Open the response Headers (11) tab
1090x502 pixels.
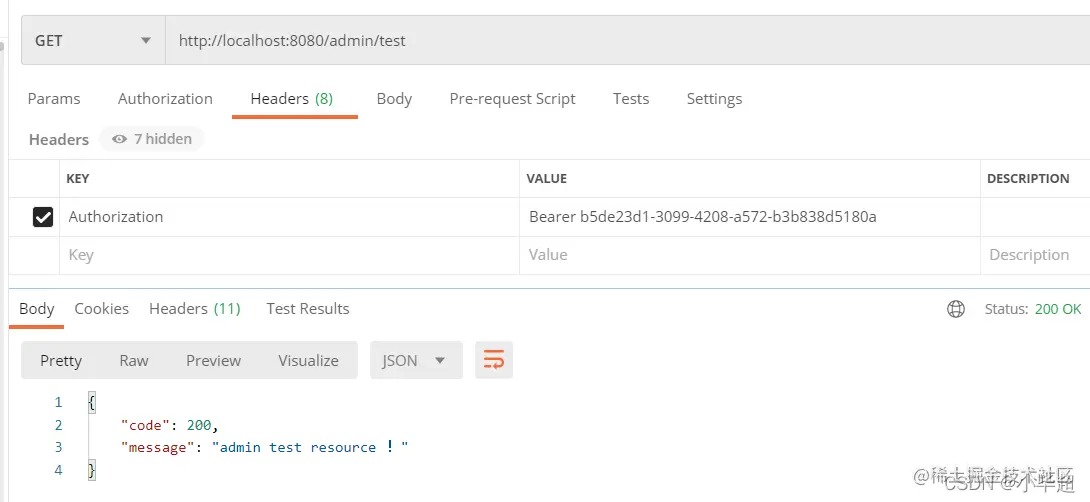tap(195, 309)
